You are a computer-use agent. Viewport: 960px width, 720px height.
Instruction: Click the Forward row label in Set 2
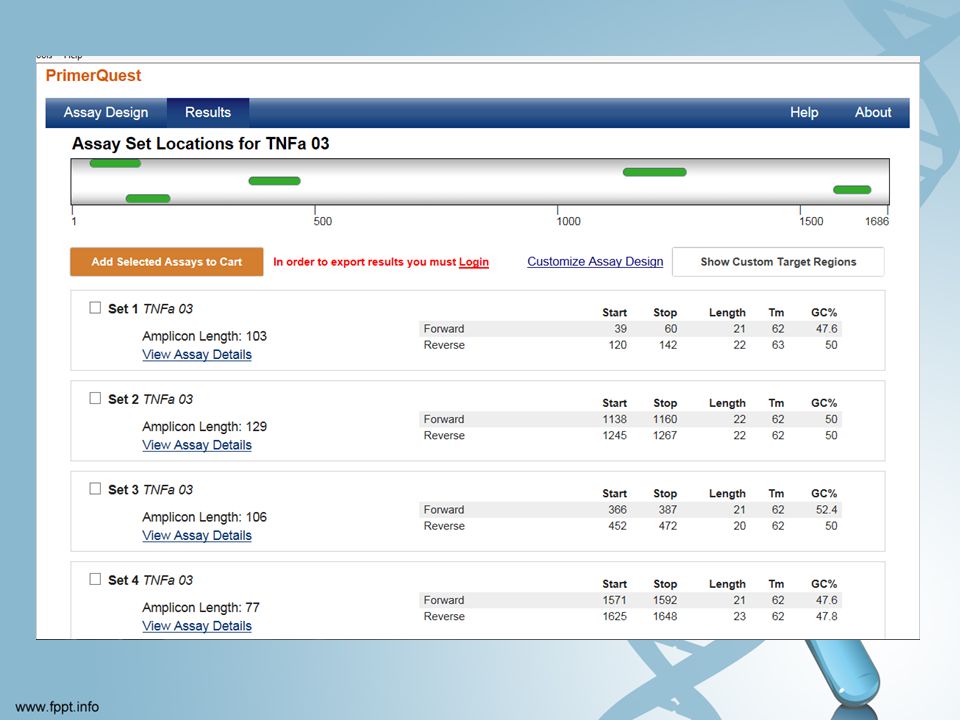tap(444, 419)
